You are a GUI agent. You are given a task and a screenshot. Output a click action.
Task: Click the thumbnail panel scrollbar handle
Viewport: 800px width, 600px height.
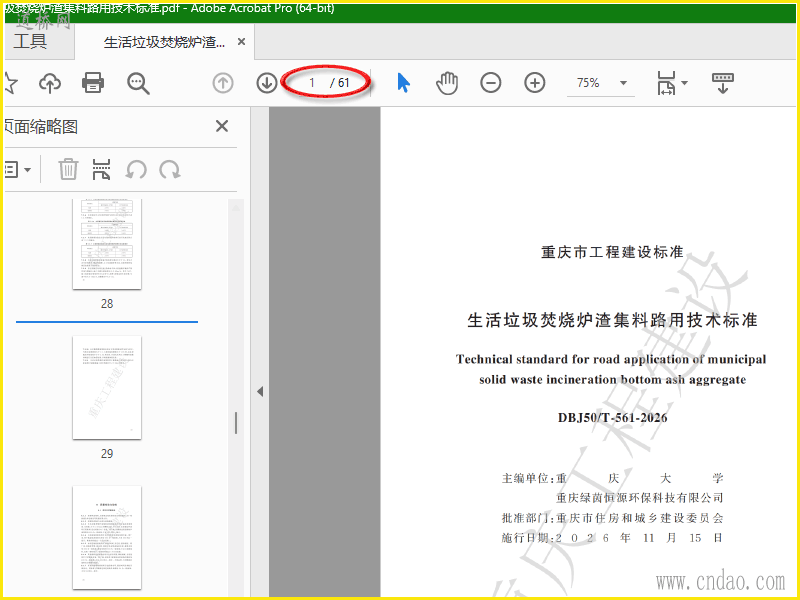coord(236,423)
